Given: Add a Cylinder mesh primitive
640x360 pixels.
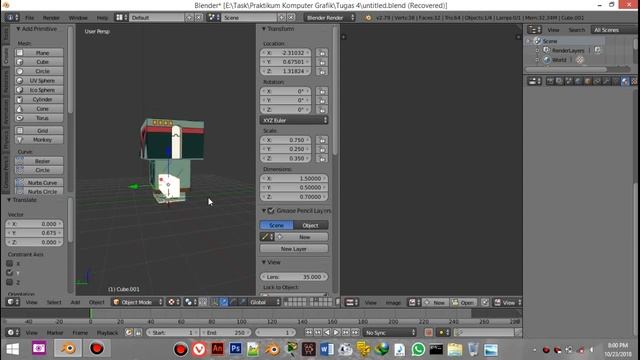Looking at the screenshot, I should tap(39, 99).
